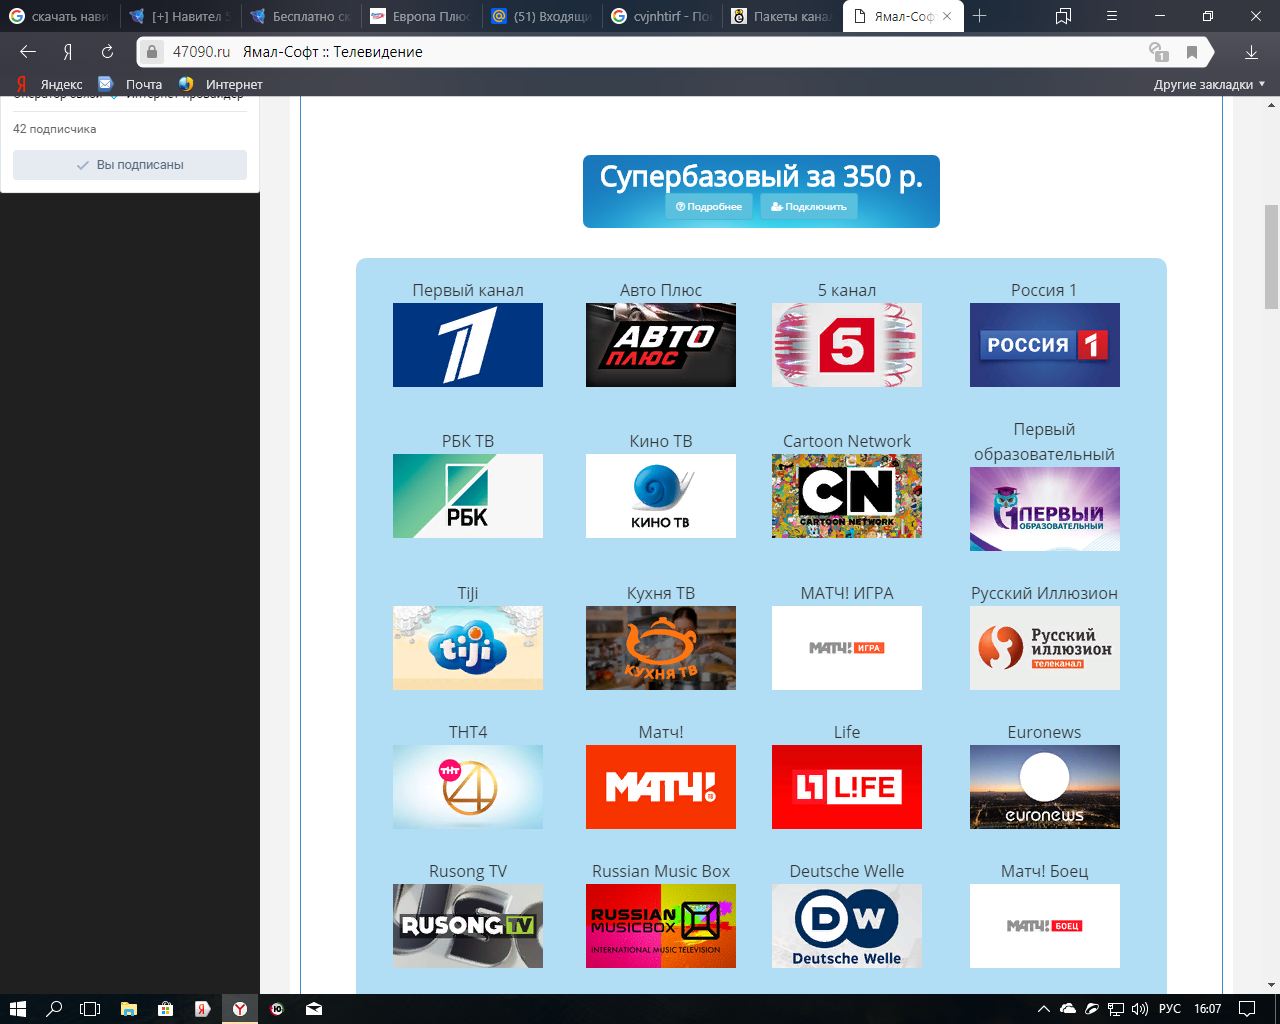Image resolution: width=1280 pixels, height=1024 pixels.
Task: Open the Почта bookmark
Action: coord(130,84)
